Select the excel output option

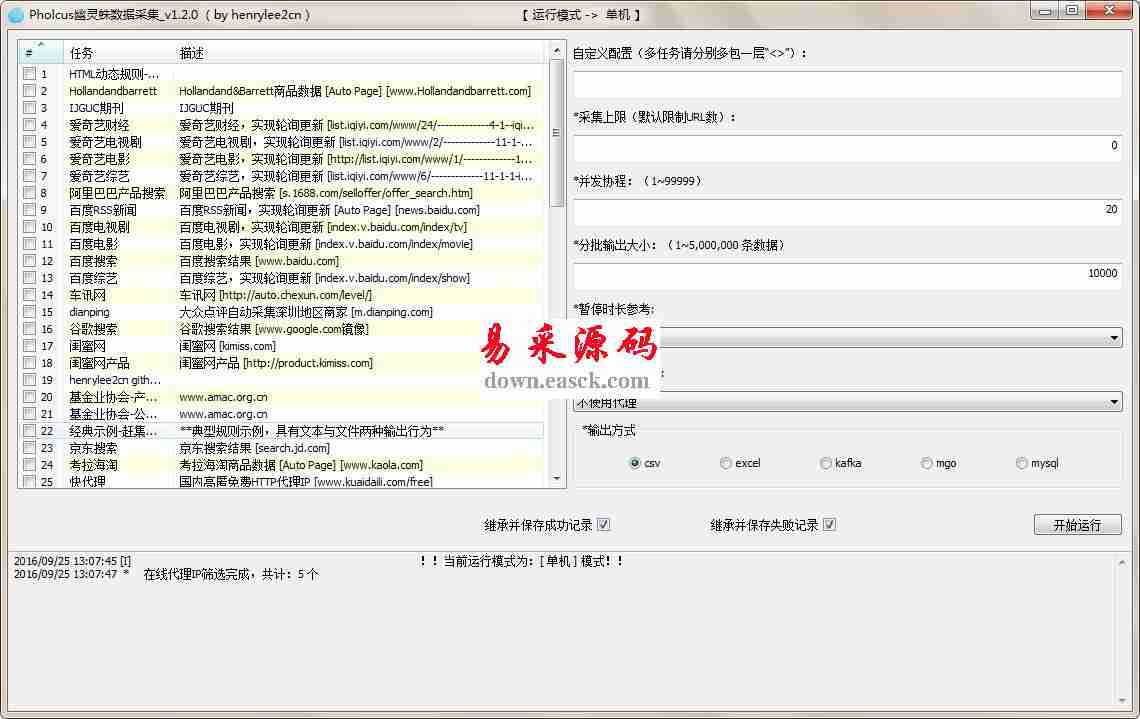[726, 463]
